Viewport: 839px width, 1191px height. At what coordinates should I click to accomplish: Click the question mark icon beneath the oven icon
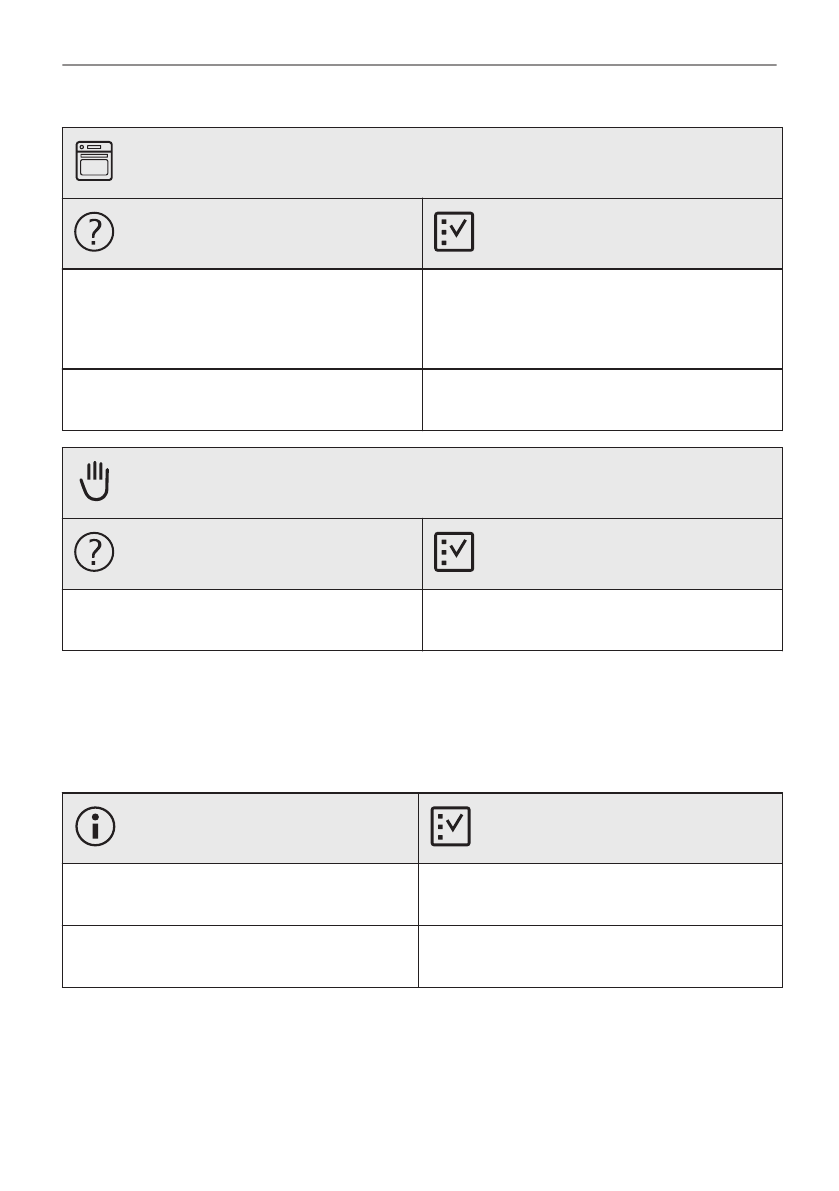tap(95, 232)
